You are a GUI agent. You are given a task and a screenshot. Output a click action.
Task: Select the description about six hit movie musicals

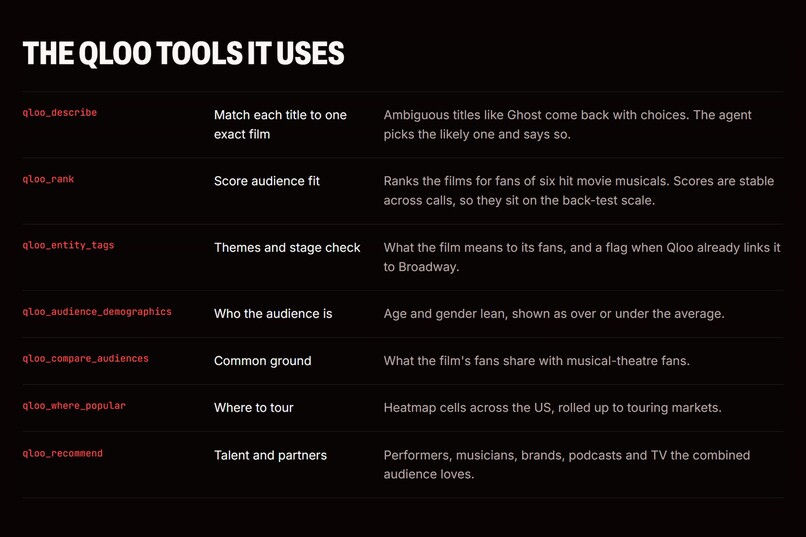coord(579,191)
